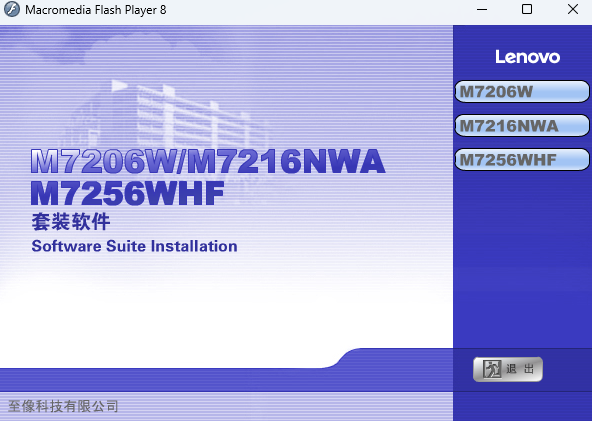The width and height of the screenshot is (592, 421).
Task: Click the large M7206W/M7216NWA title
Action: point(208,161)
